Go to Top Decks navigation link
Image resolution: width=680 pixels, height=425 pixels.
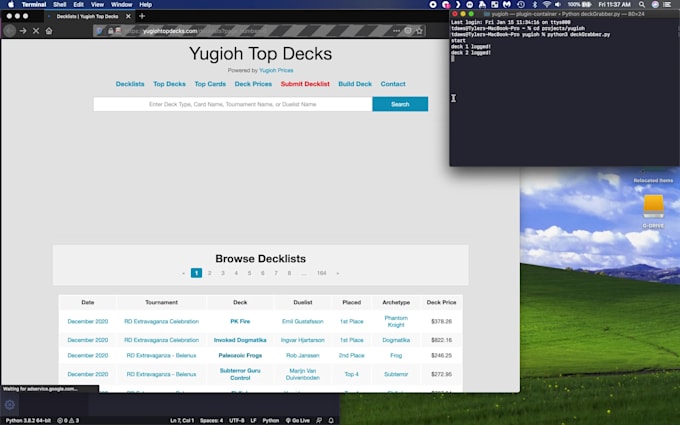coord(170,84)
